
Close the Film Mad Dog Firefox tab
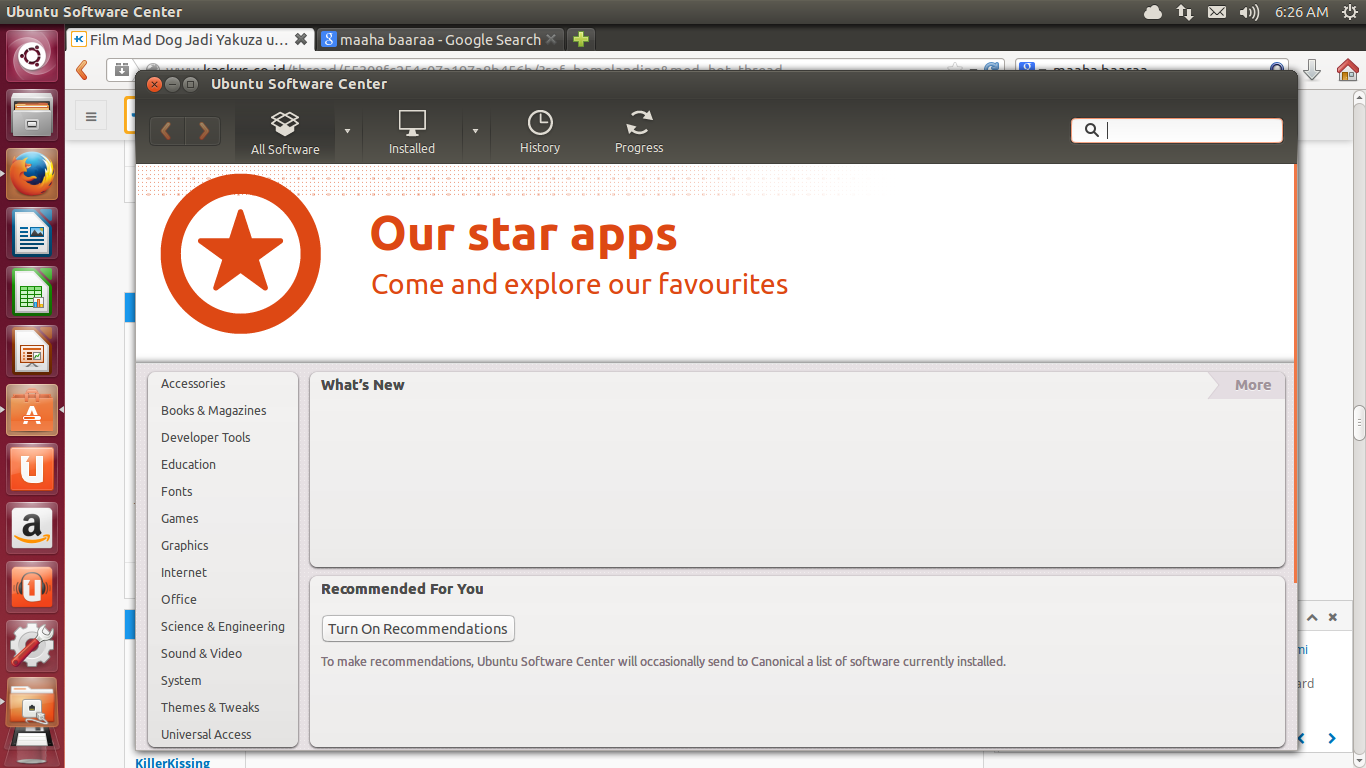pyautogui.click(x=300, y=39)
